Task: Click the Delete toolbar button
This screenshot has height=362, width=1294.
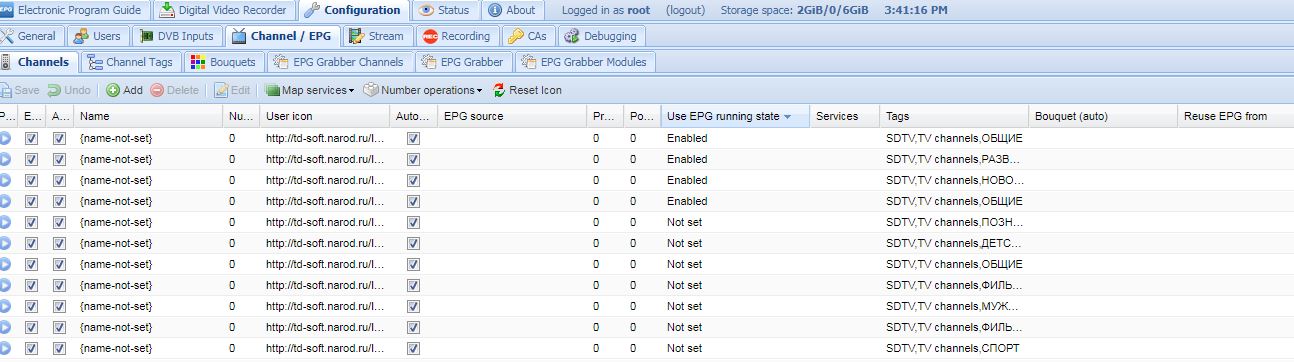Action: click(x=175, y=90)
